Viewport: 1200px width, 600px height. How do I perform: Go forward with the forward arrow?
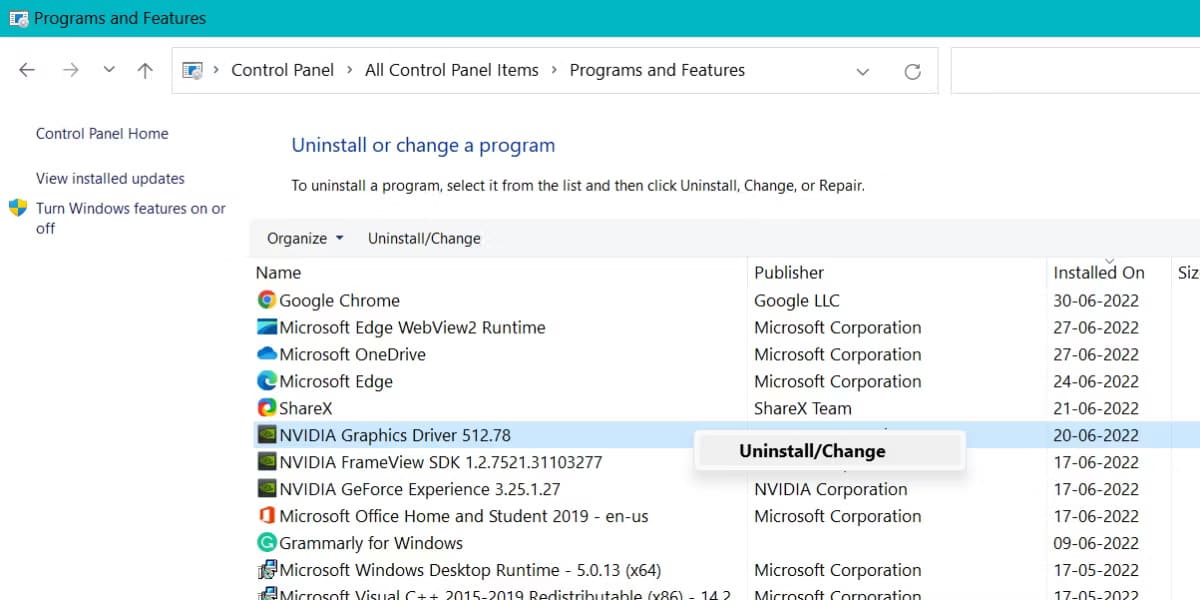tap(70, 70)
